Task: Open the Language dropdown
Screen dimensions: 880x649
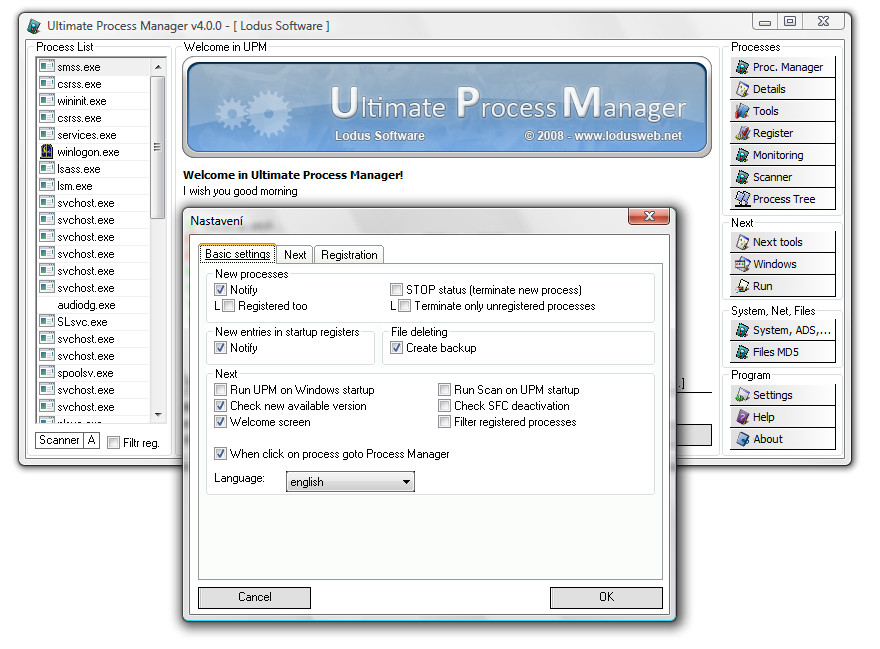Action: tap(350, 482)
